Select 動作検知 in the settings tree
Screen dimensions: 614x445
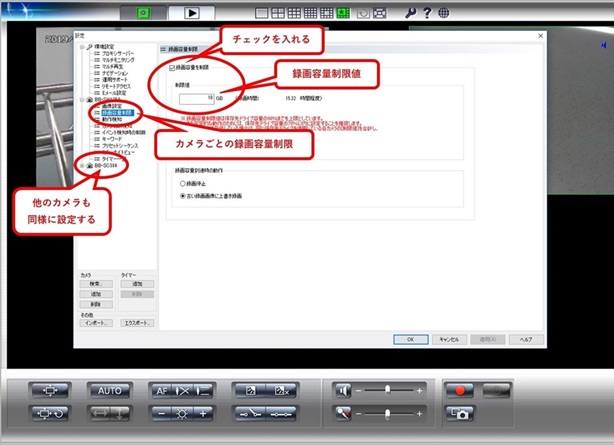(x=112, y=119)
